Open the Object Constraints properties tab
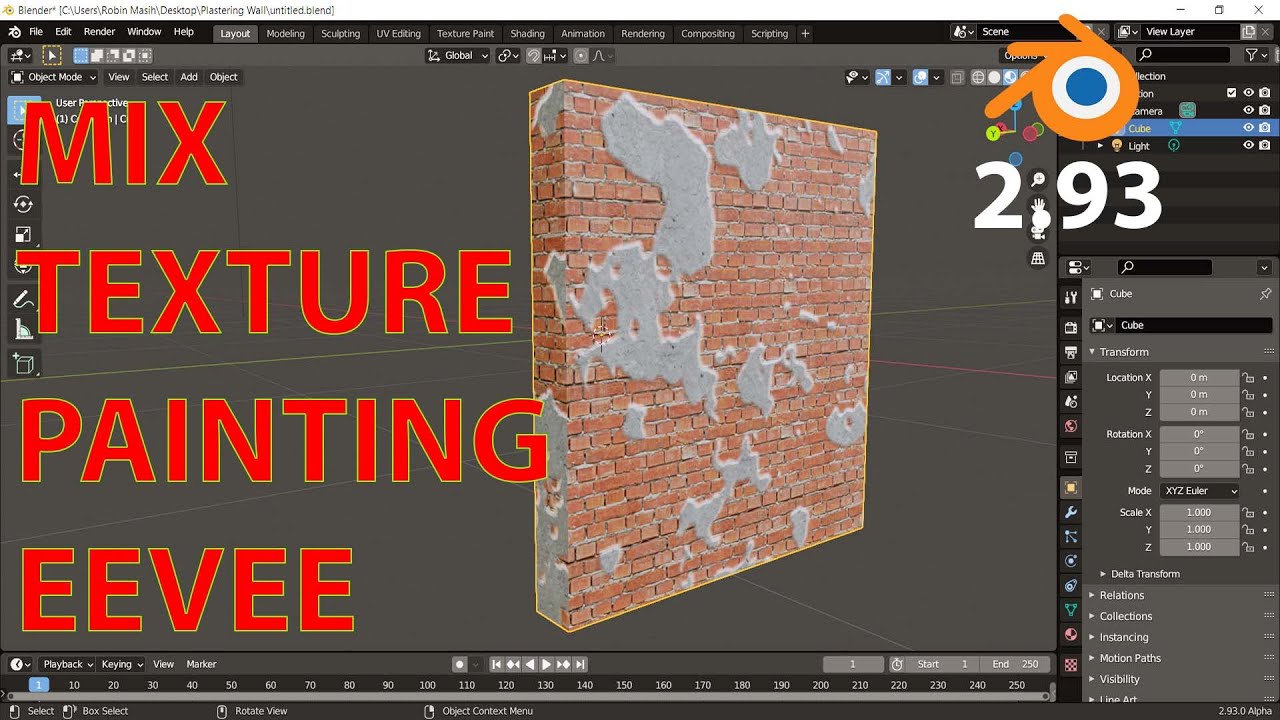Screen dimensions: 1280x720 pyautogui.click(x=1071, y=586)
